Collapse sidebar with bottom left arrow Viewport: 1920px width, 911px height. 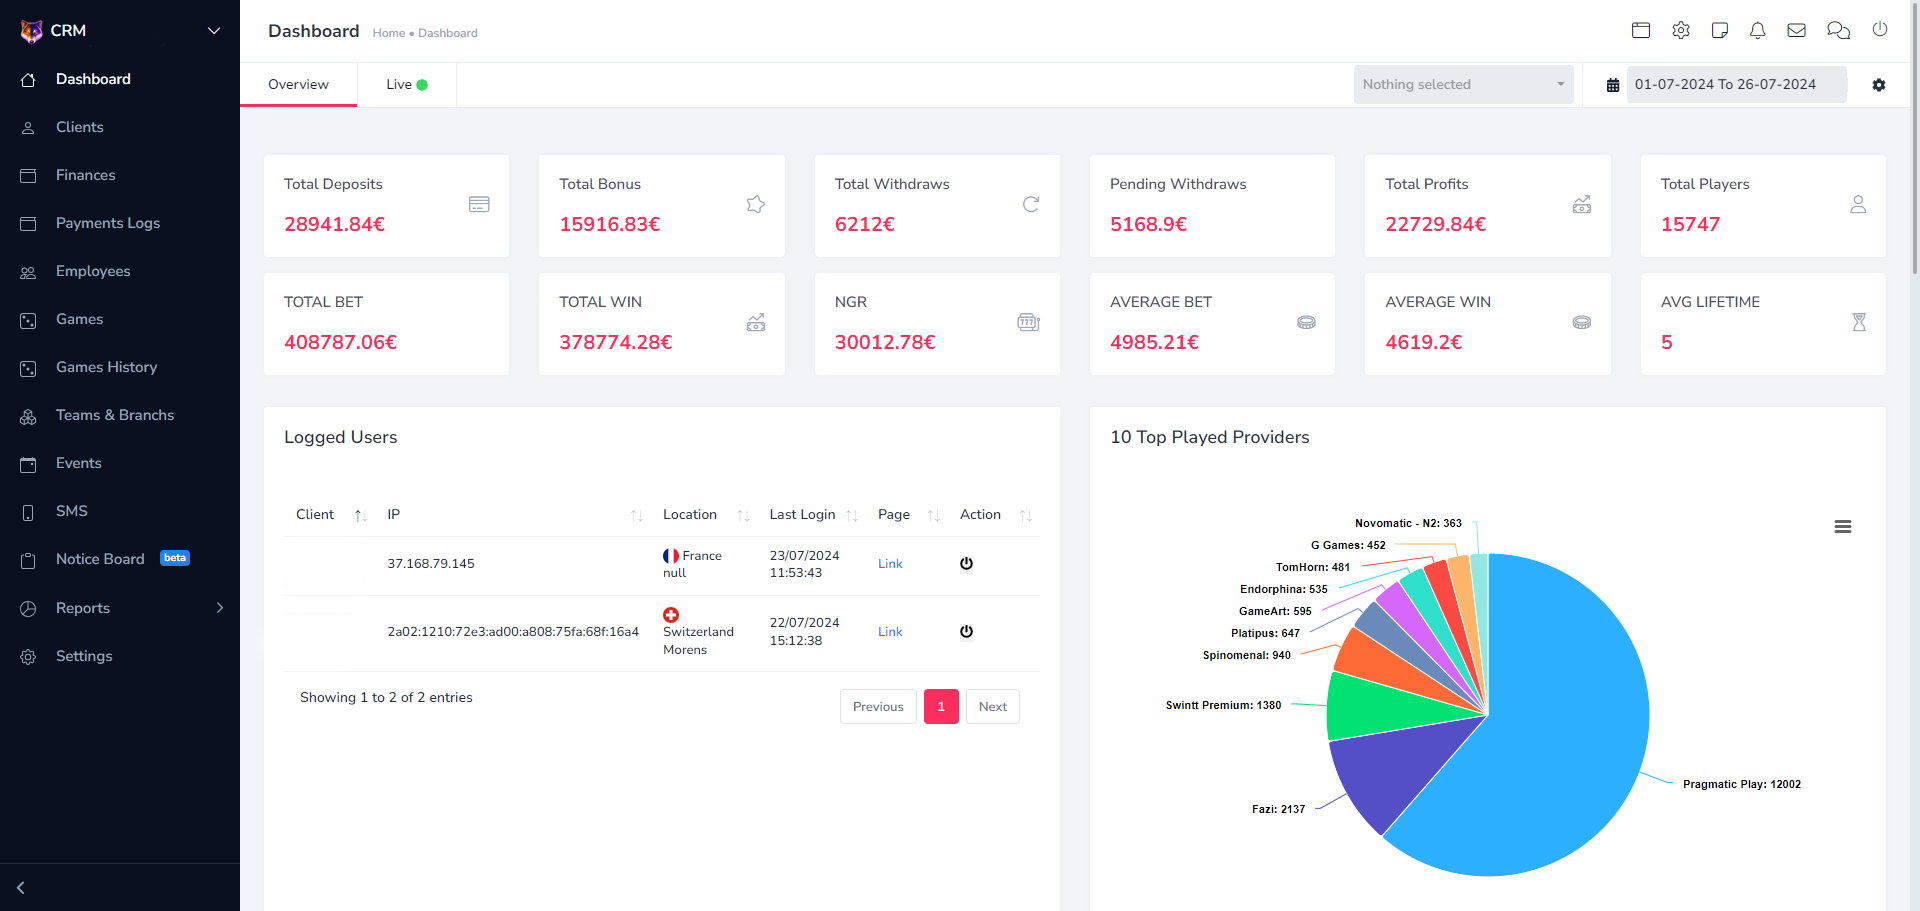(21, 887)
